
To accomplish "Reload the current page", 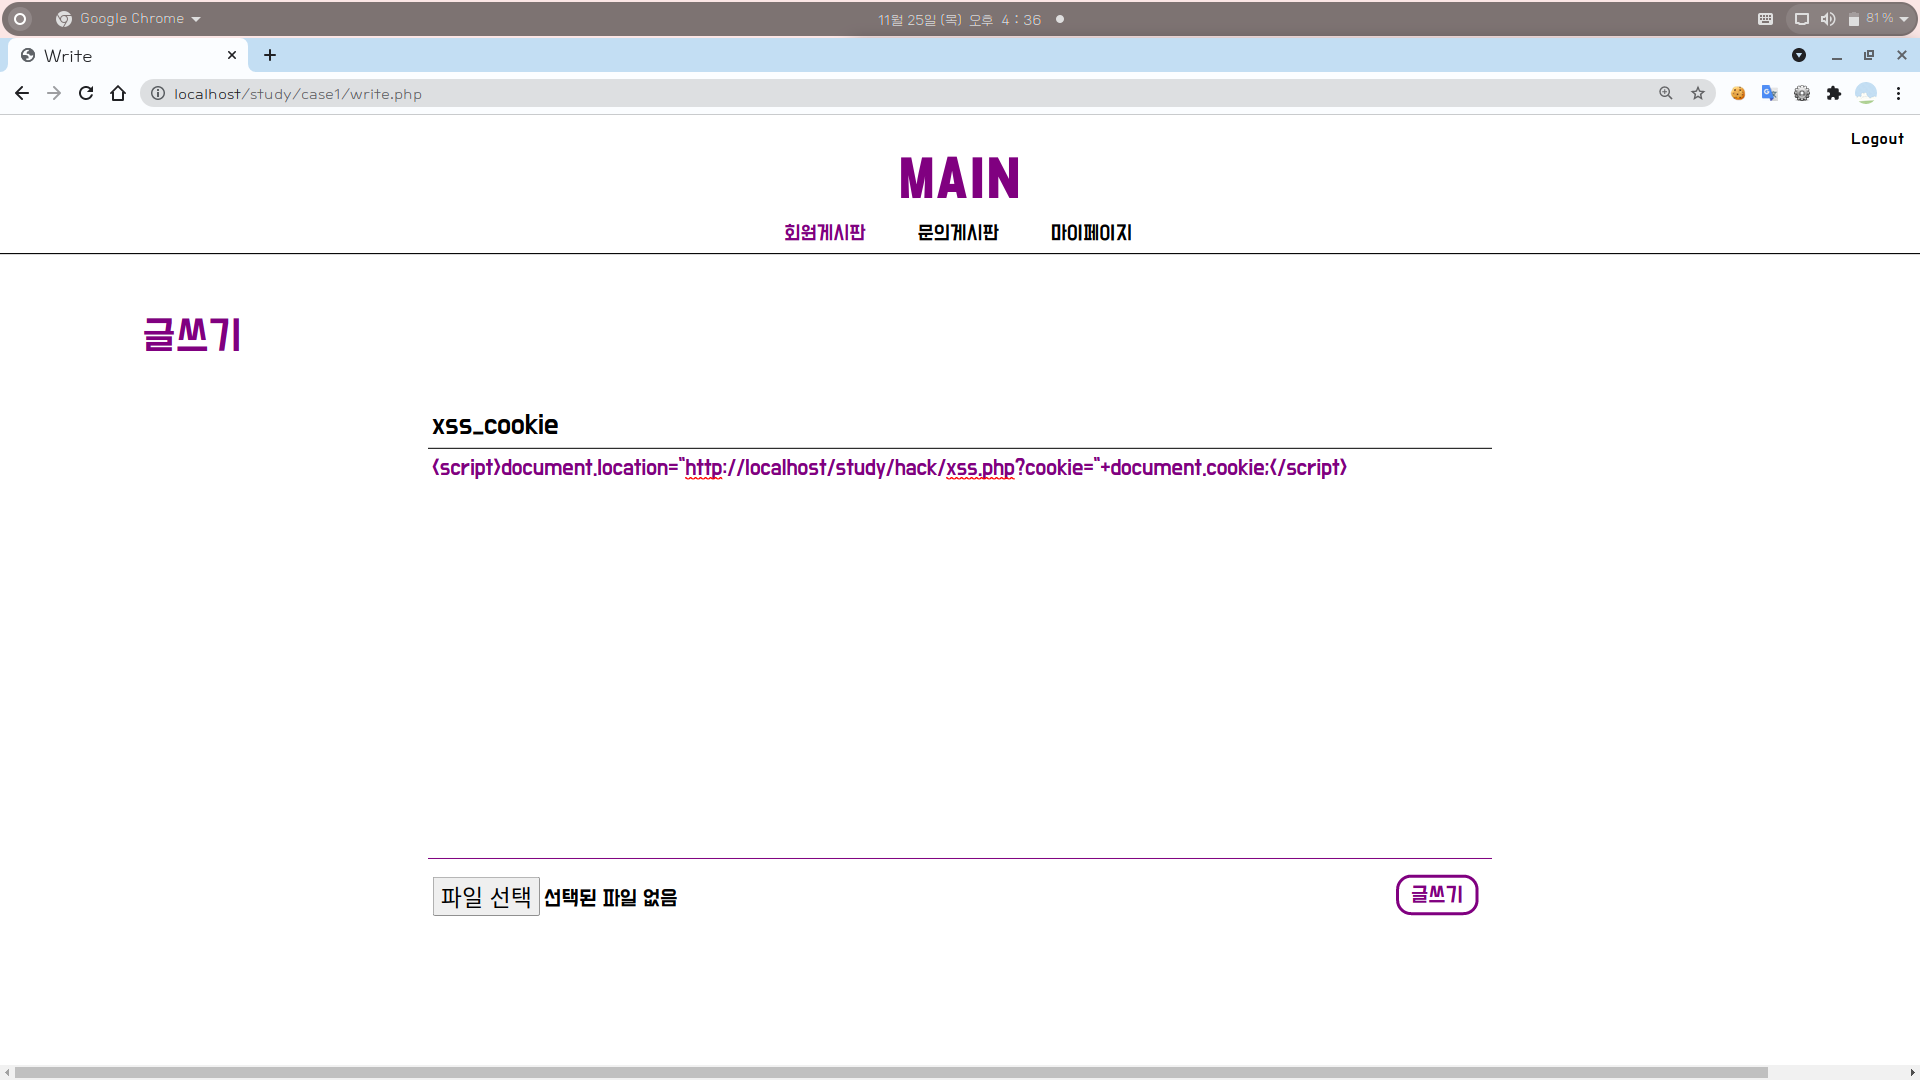I will point(86,93).
